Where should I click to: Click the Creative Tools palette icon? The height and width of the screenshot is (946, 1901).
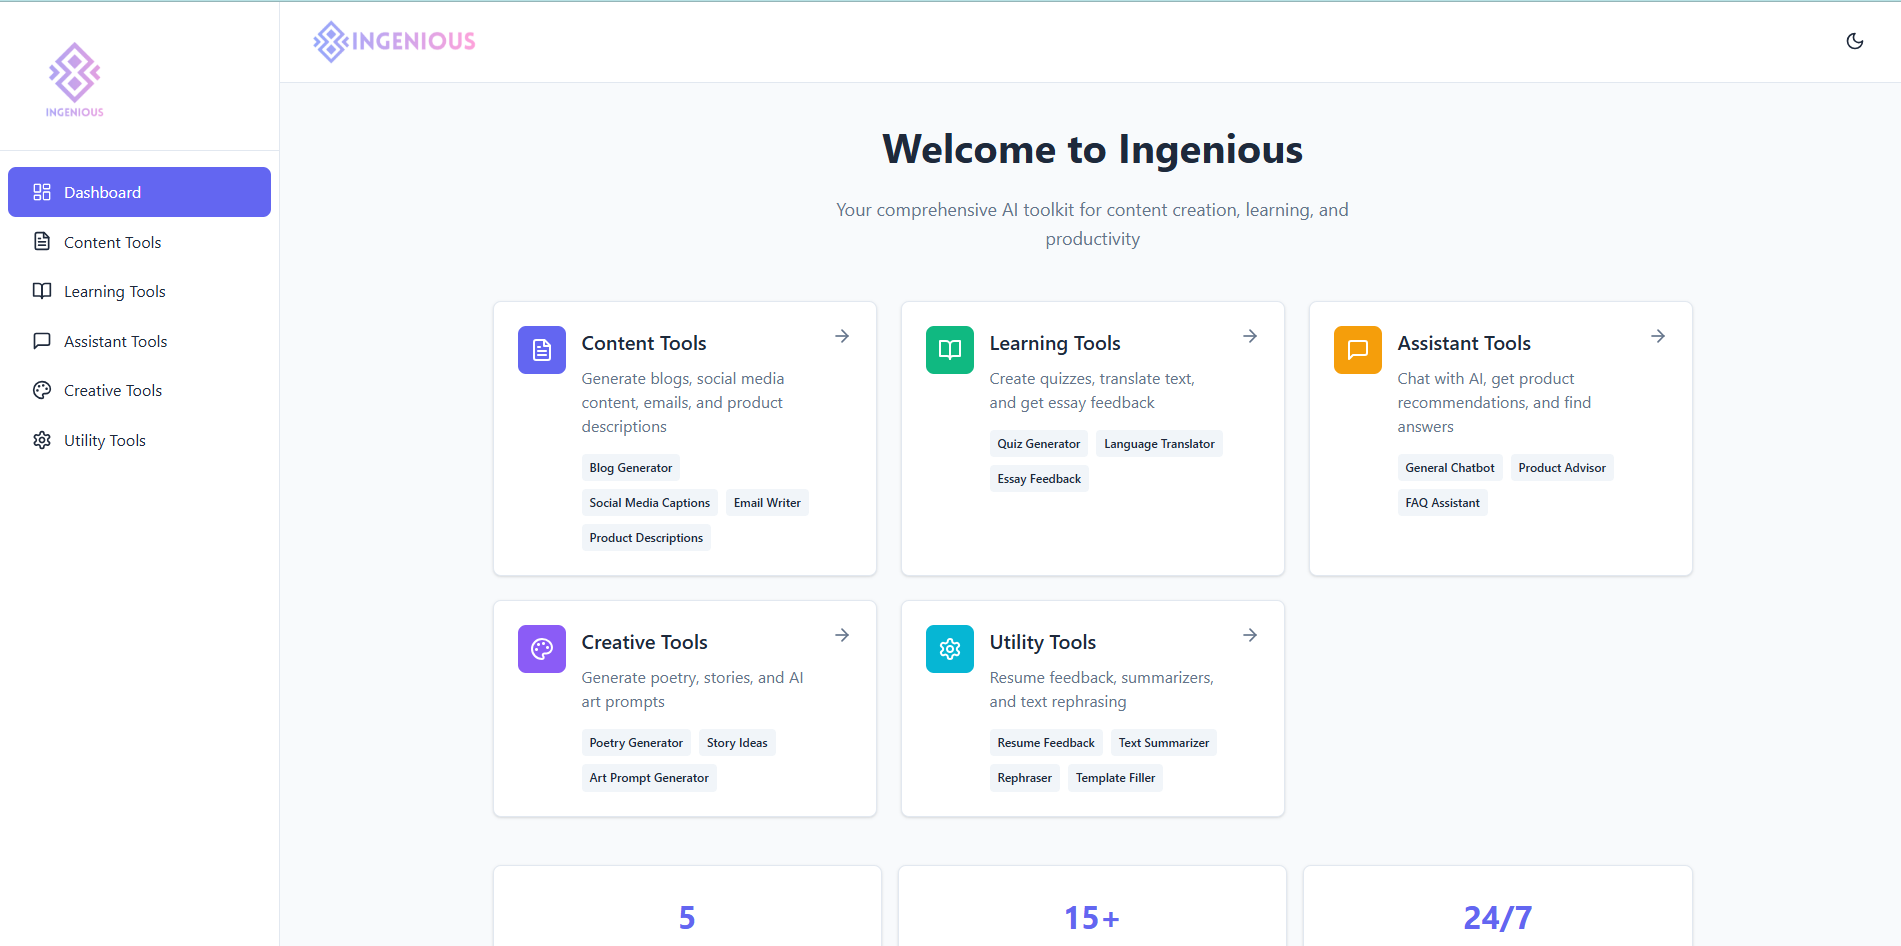541,648
